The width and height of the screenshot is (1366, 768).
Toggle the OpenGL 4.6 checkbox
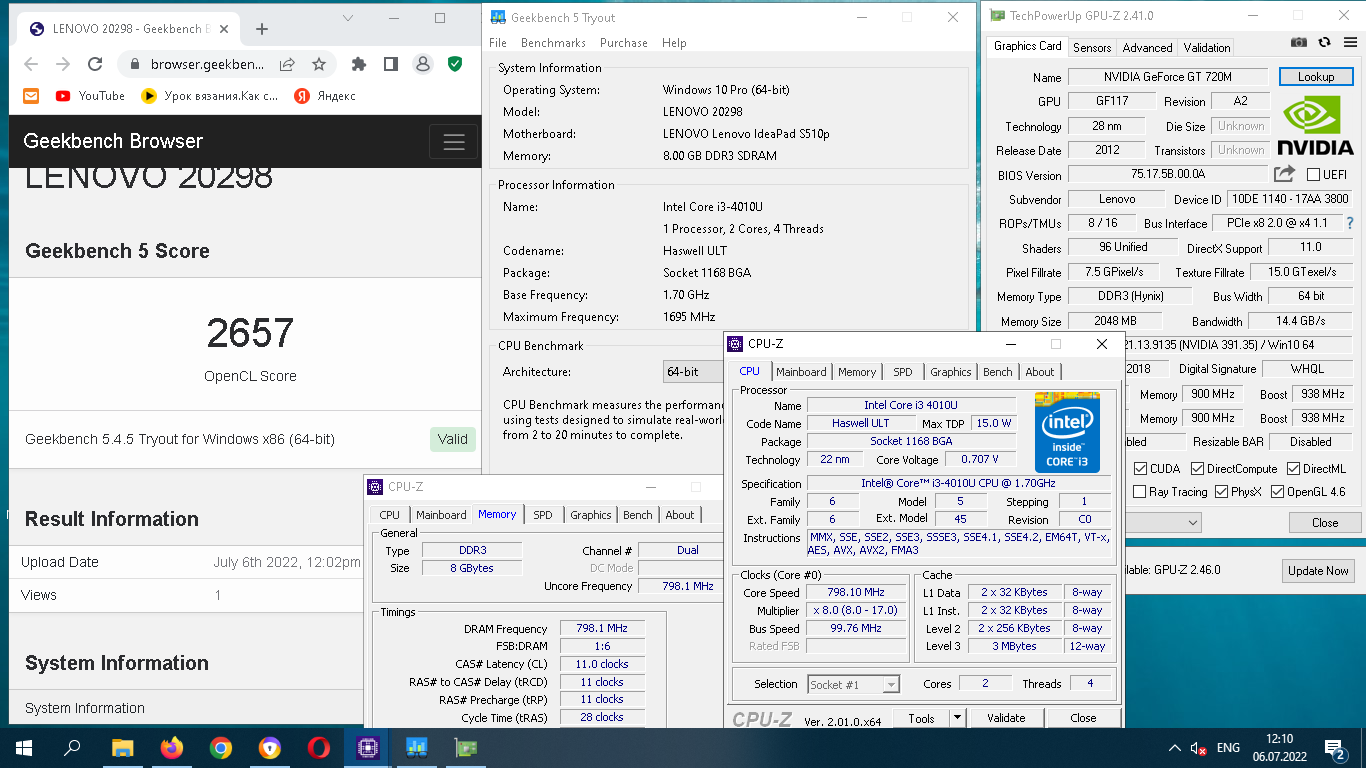pyautogui.click(x=1277, y=491)
